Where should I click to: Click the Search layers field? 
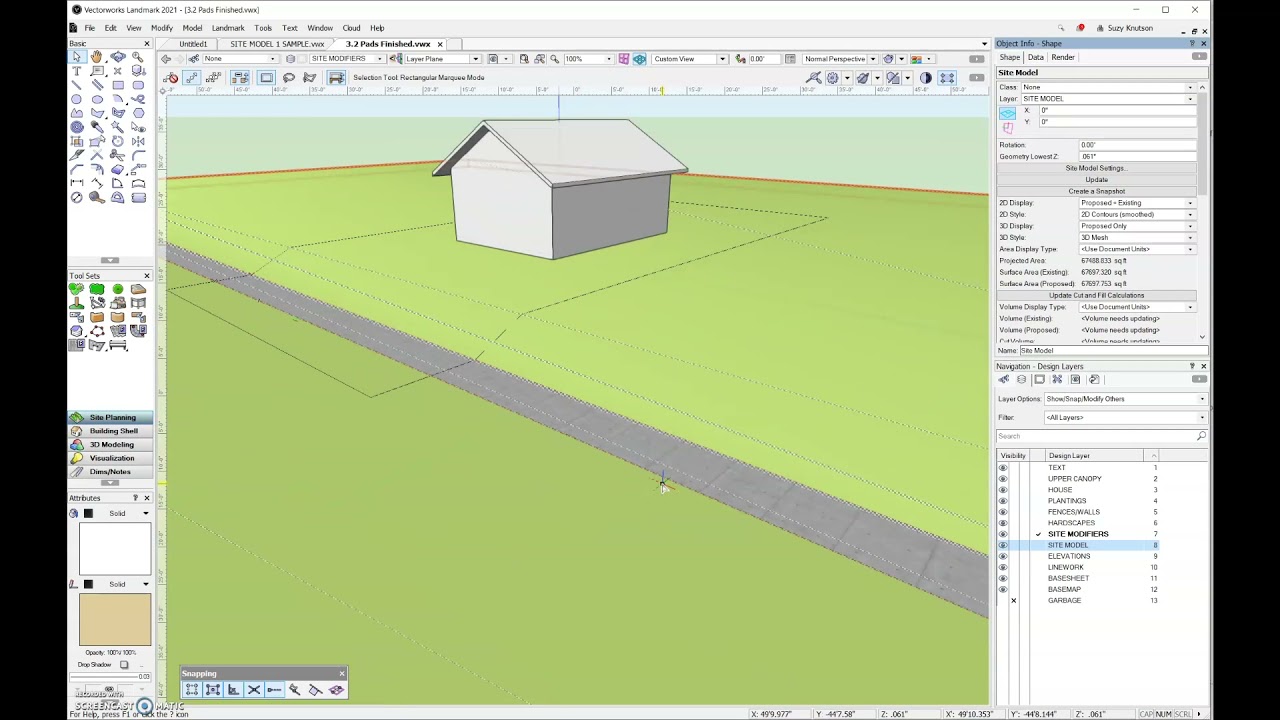tap(1101, 436)
